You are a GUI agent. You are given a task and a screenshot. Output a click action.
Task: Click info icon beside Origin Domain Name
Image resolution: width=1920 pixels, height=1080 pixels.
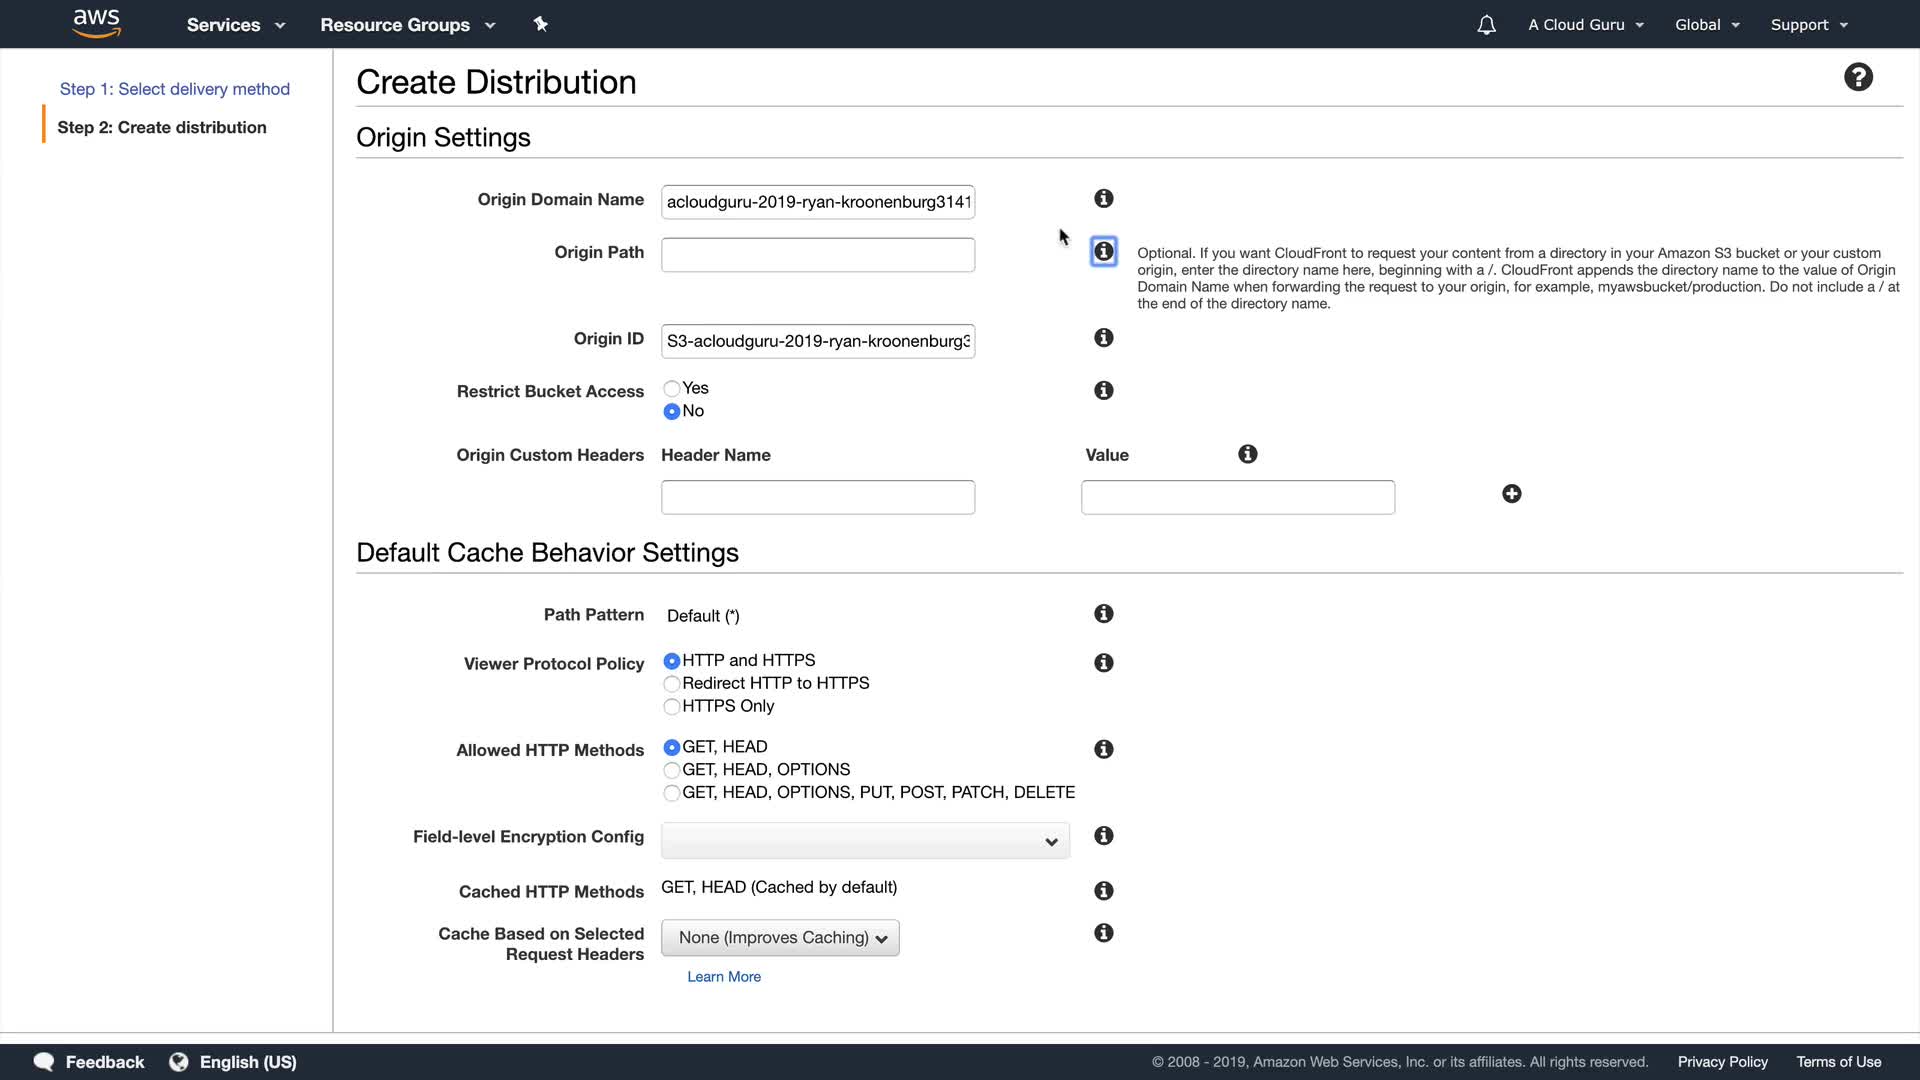pyautogui.click(x=1103, y=199)
